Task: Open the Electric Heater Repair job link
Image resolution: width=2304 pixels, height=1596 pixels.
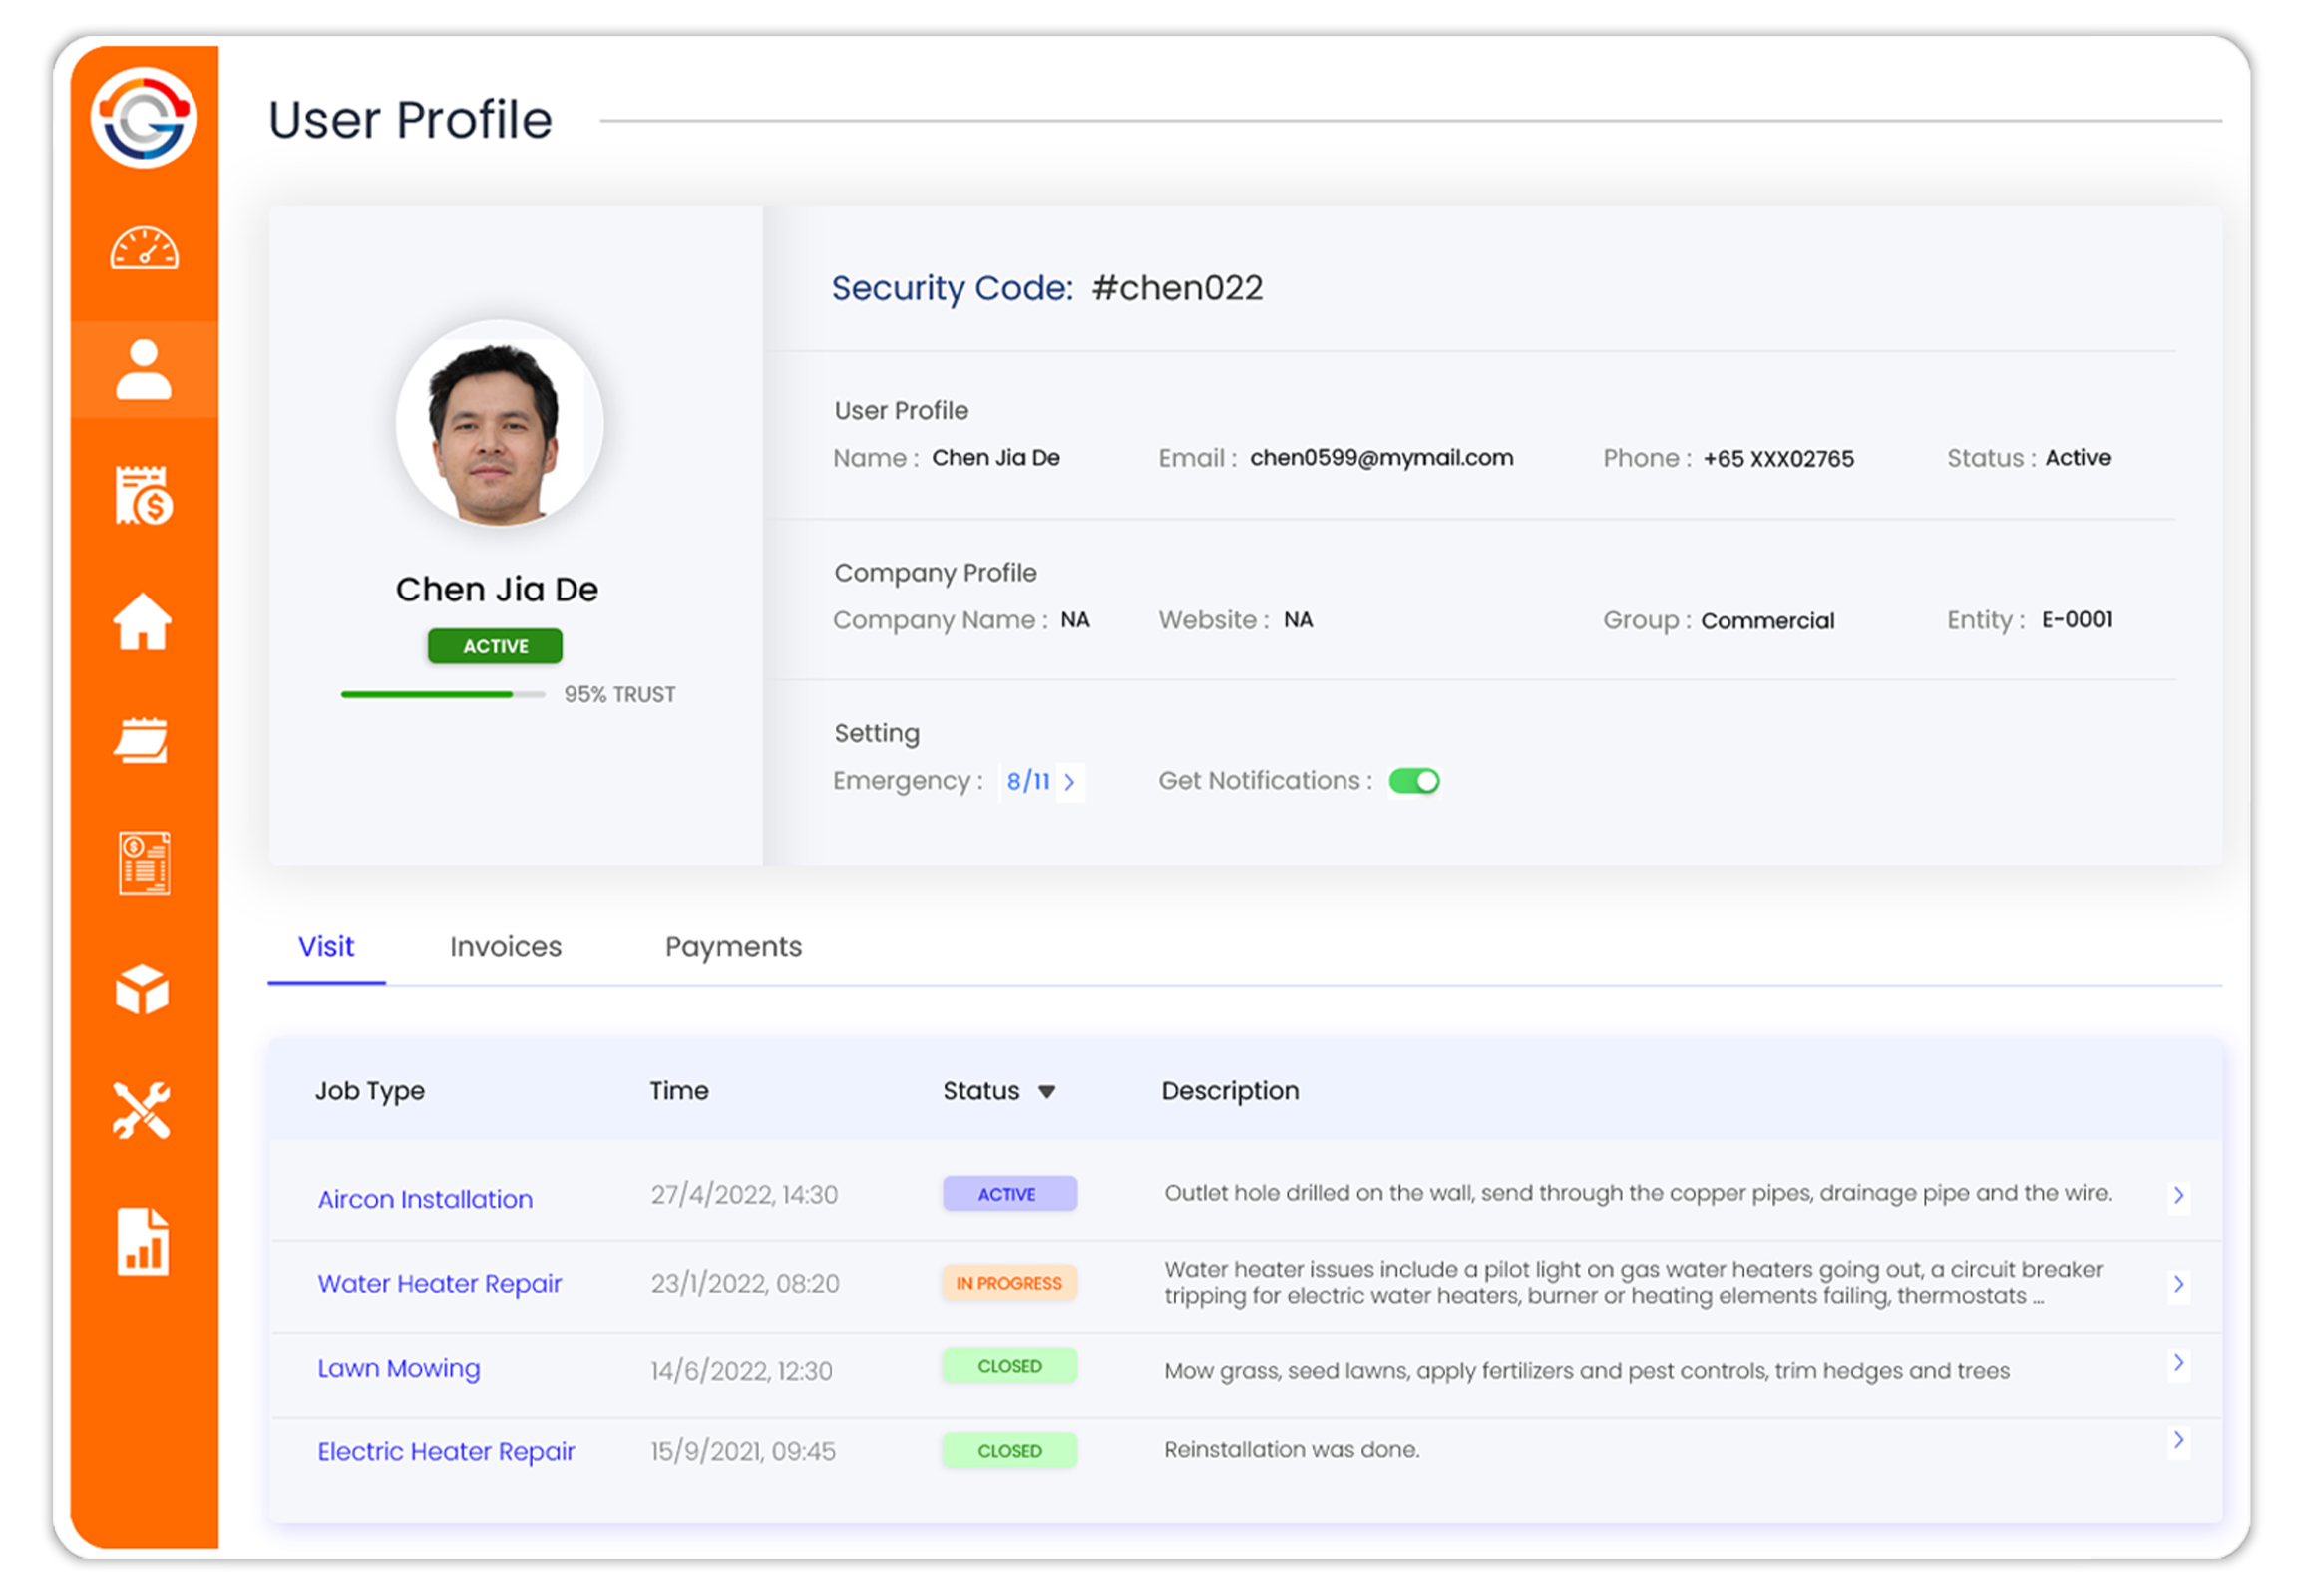Action: [x=446, y=1451]
